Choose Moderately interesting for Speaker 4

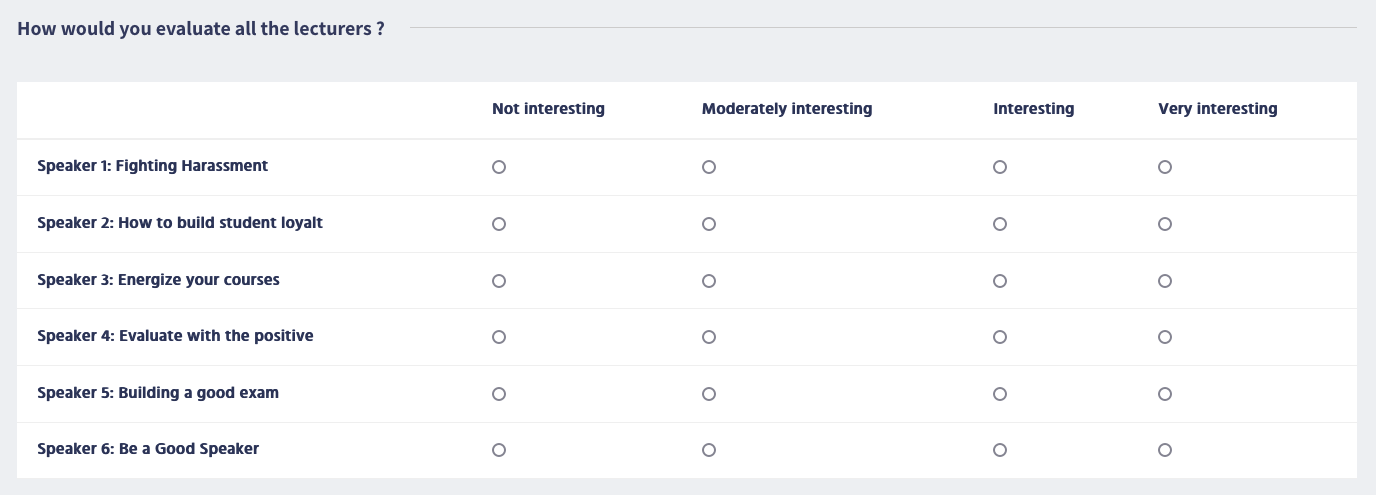[x=709, y=337]
